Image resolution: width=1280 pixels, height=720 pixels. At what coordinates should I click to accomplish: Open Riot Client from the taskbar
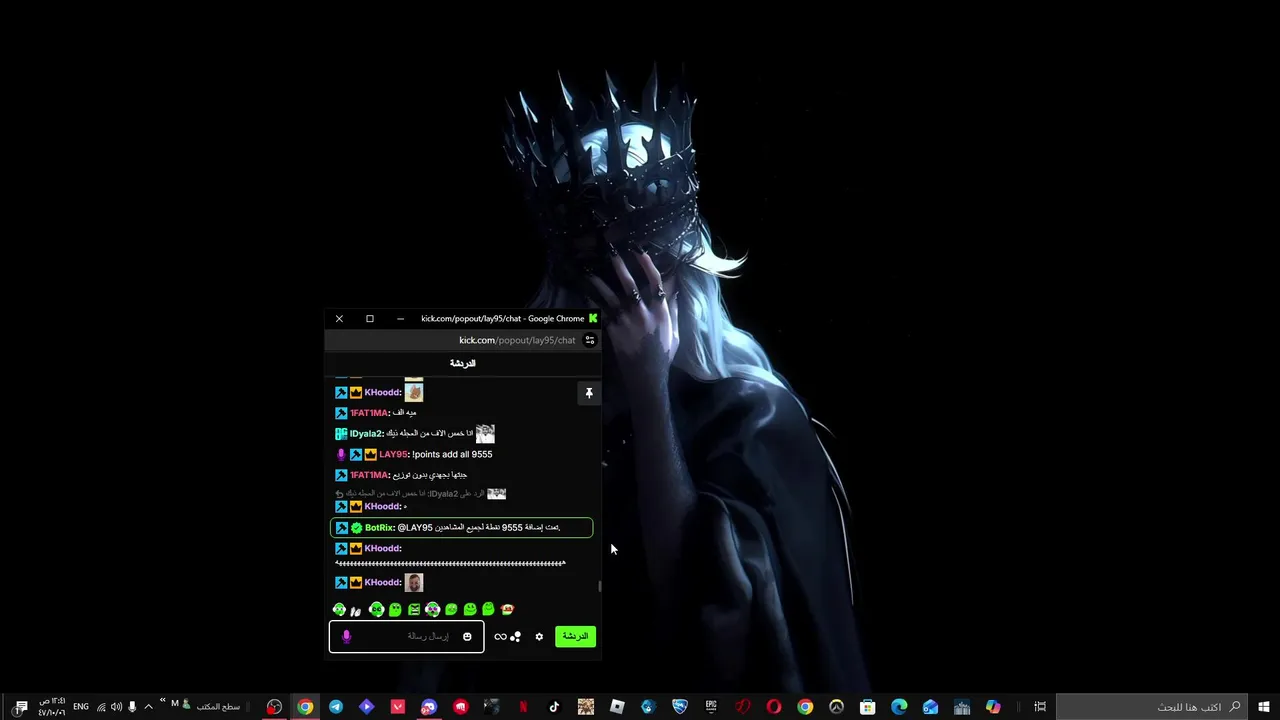[x=460, y=707]
